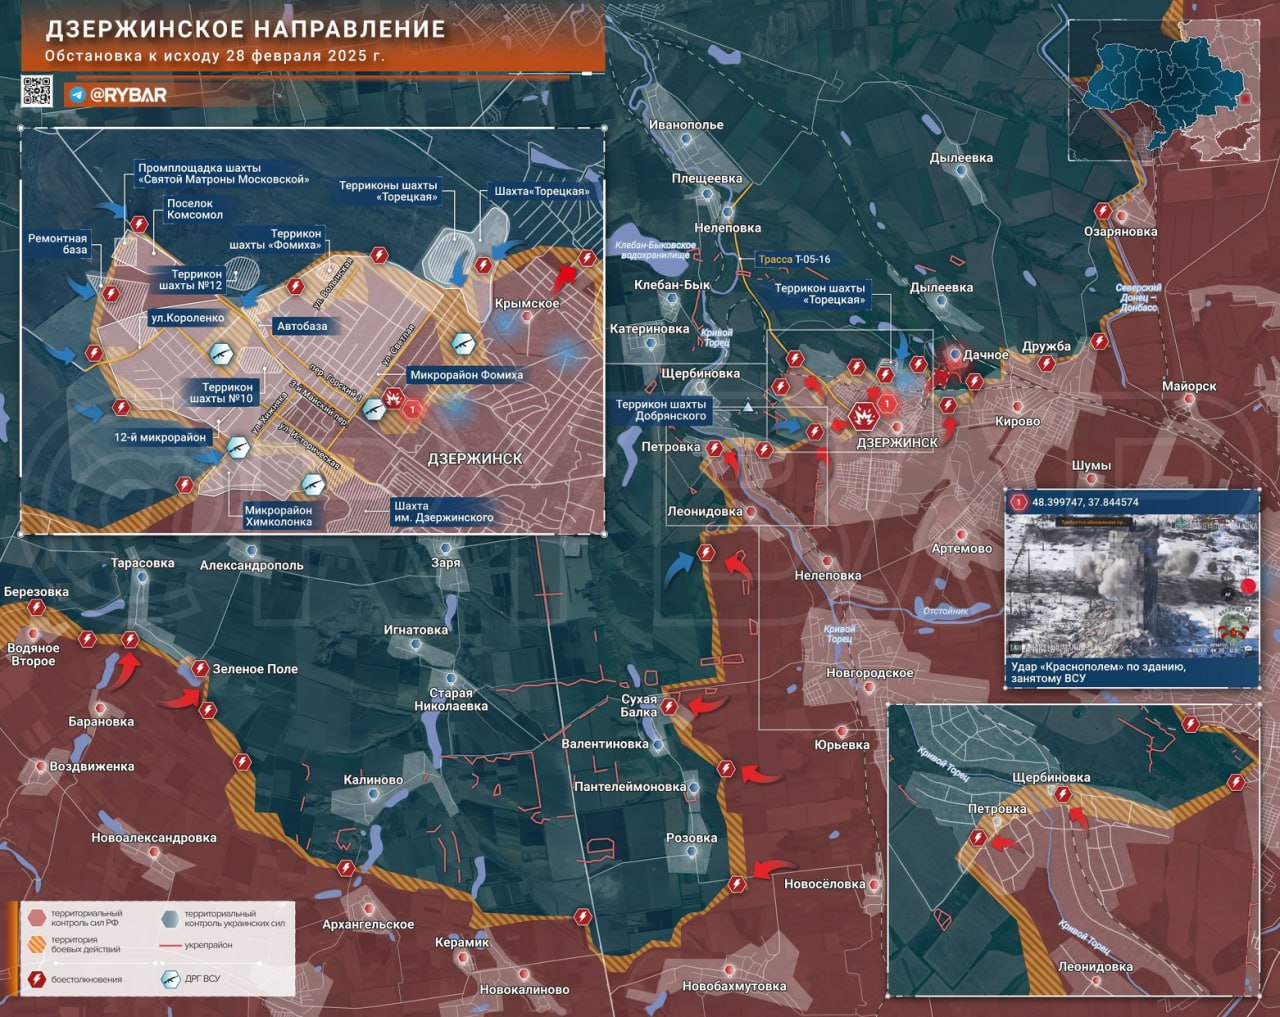Click the Telegram icon beside @RYBAR

[77, 95]
